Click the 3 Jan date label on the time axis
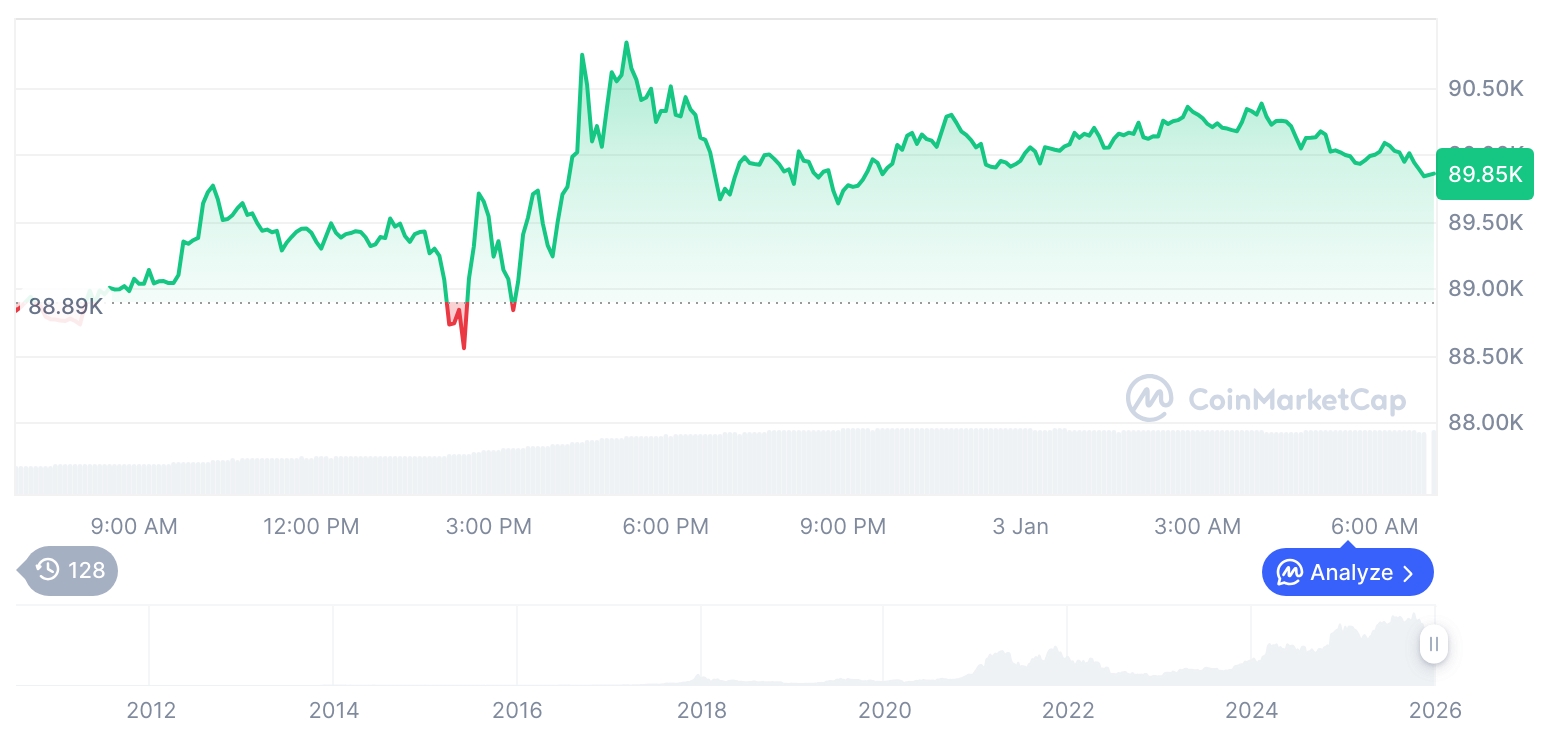 [x=1020, y=526]
